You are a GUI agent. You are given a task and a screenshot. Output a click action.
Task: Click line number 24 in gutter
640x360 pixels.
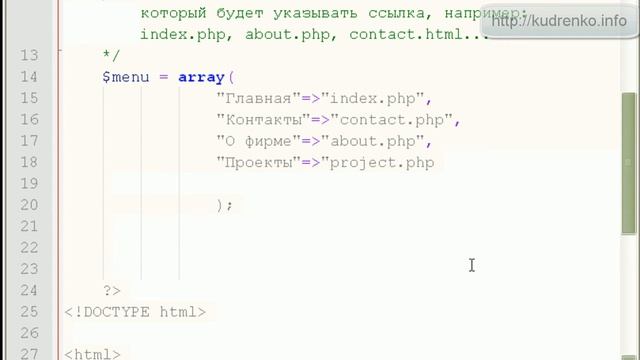(x=29, y=290)
